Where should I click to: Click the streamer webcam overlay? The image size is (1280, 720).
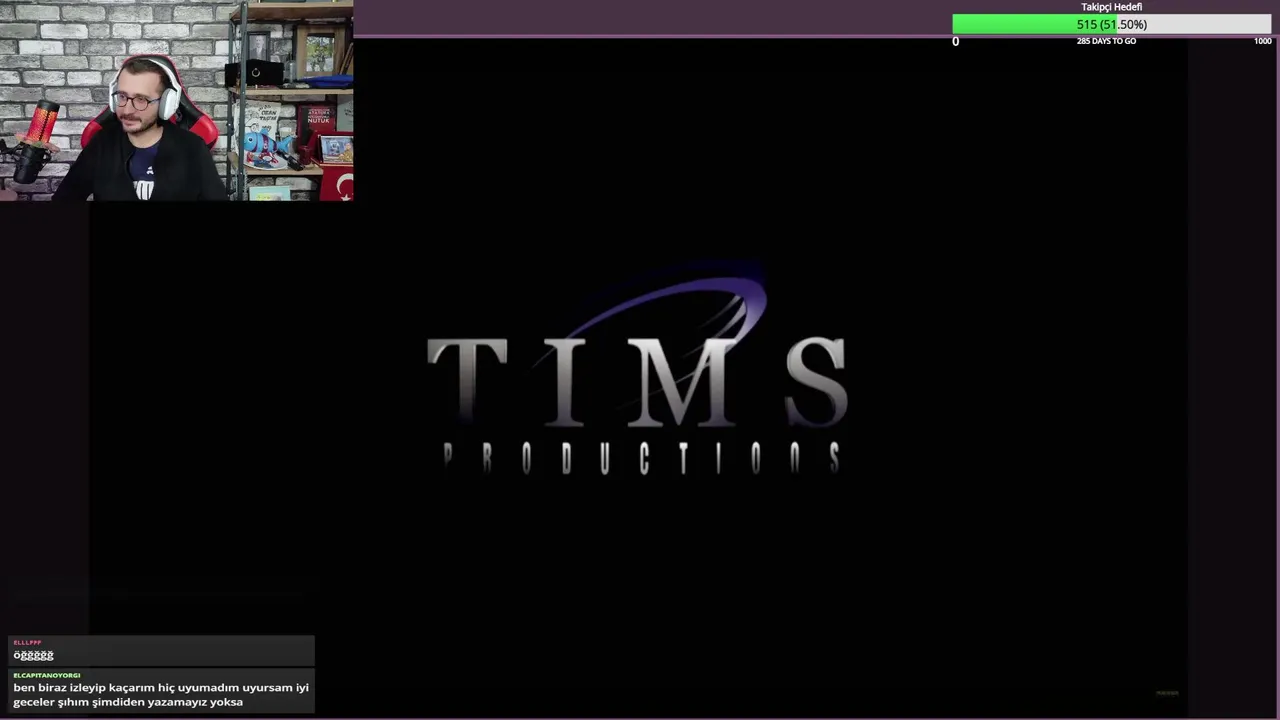click(176, 100)
